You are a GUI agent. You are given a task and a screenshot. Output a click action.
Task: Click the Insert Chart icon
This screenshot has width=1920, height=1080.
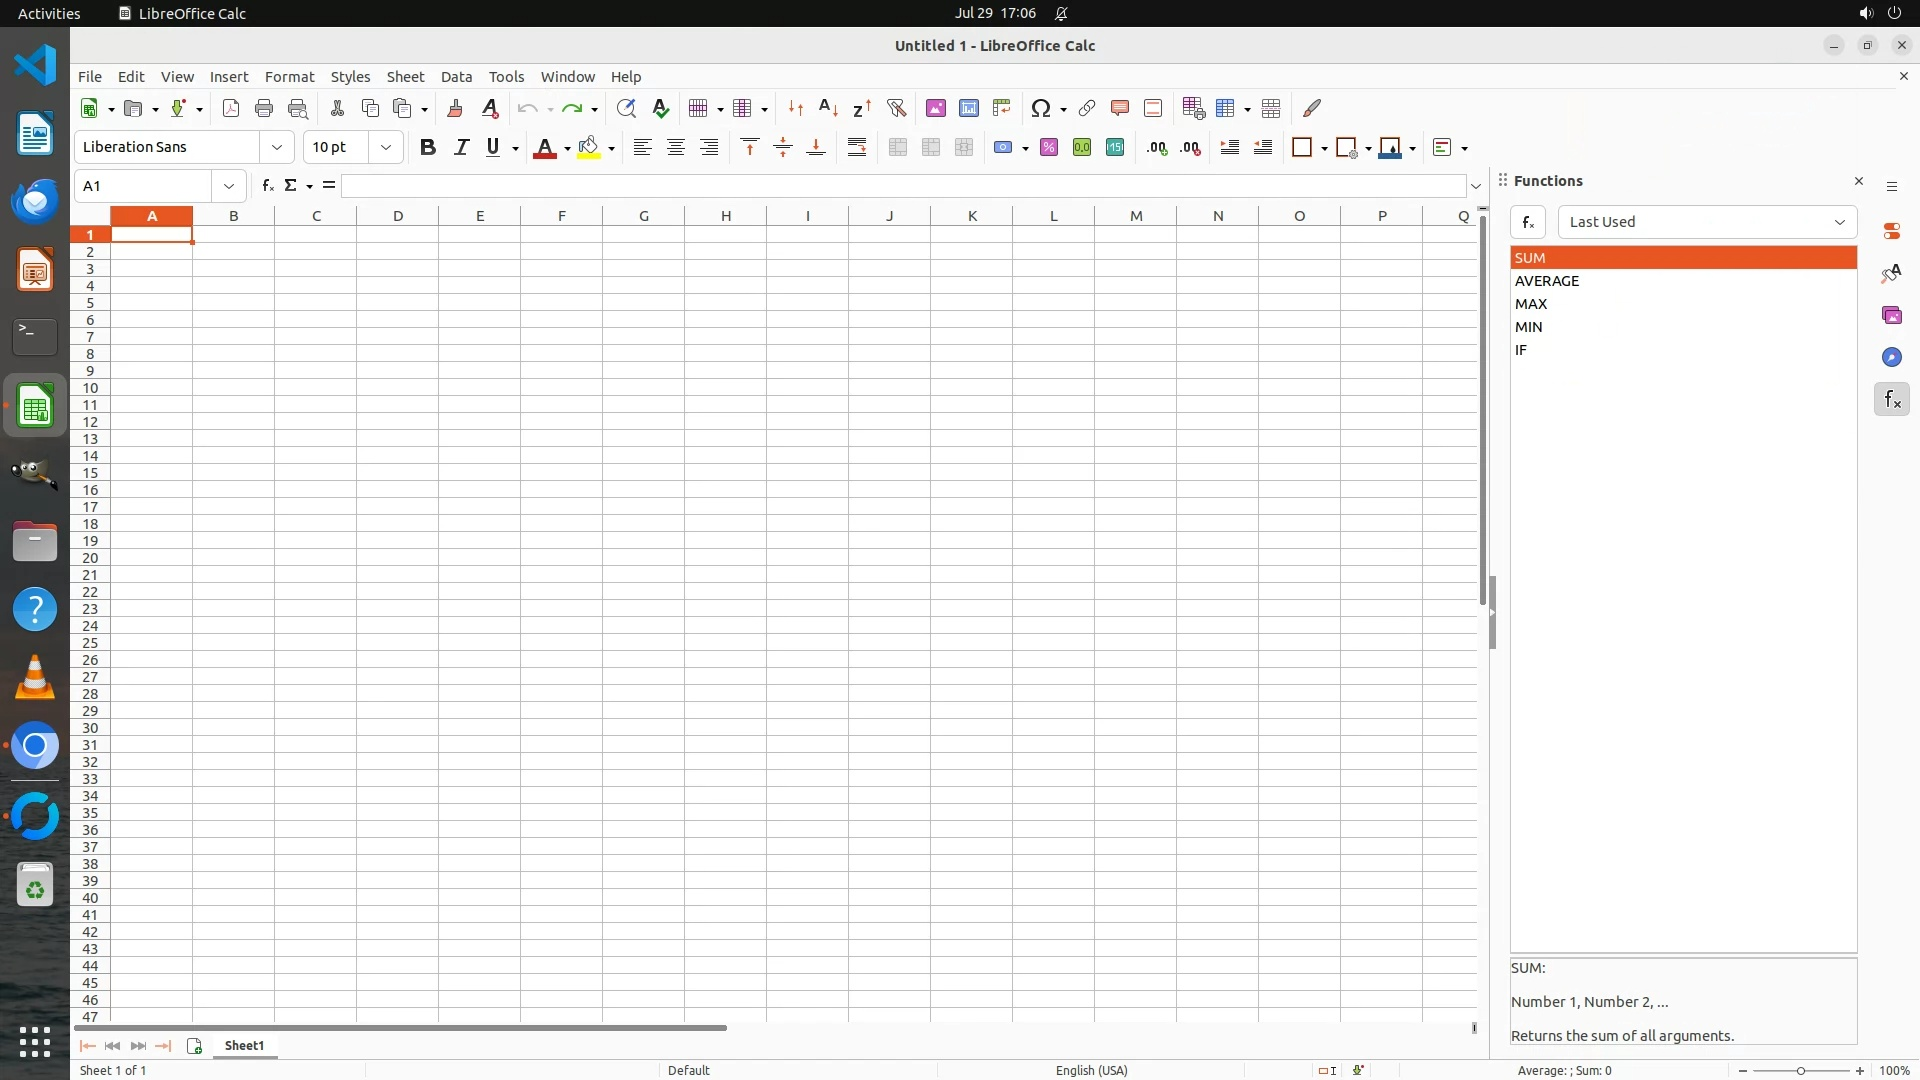click(968, 108)
